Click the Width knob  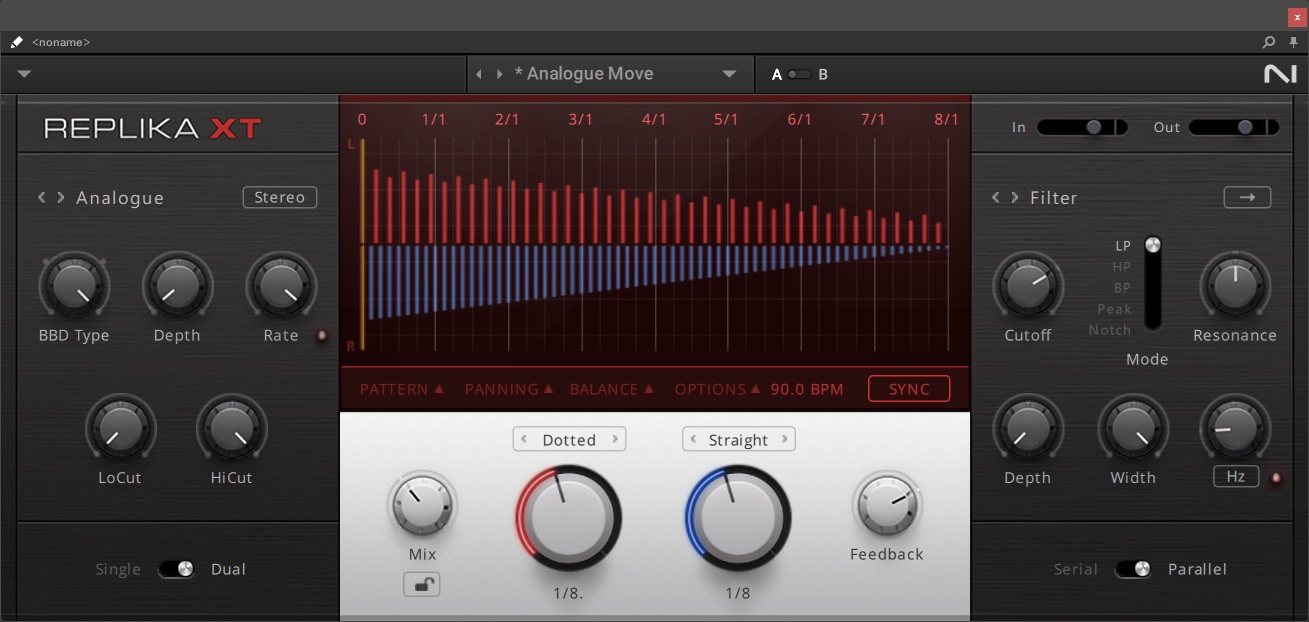[x=1133, y=429]
